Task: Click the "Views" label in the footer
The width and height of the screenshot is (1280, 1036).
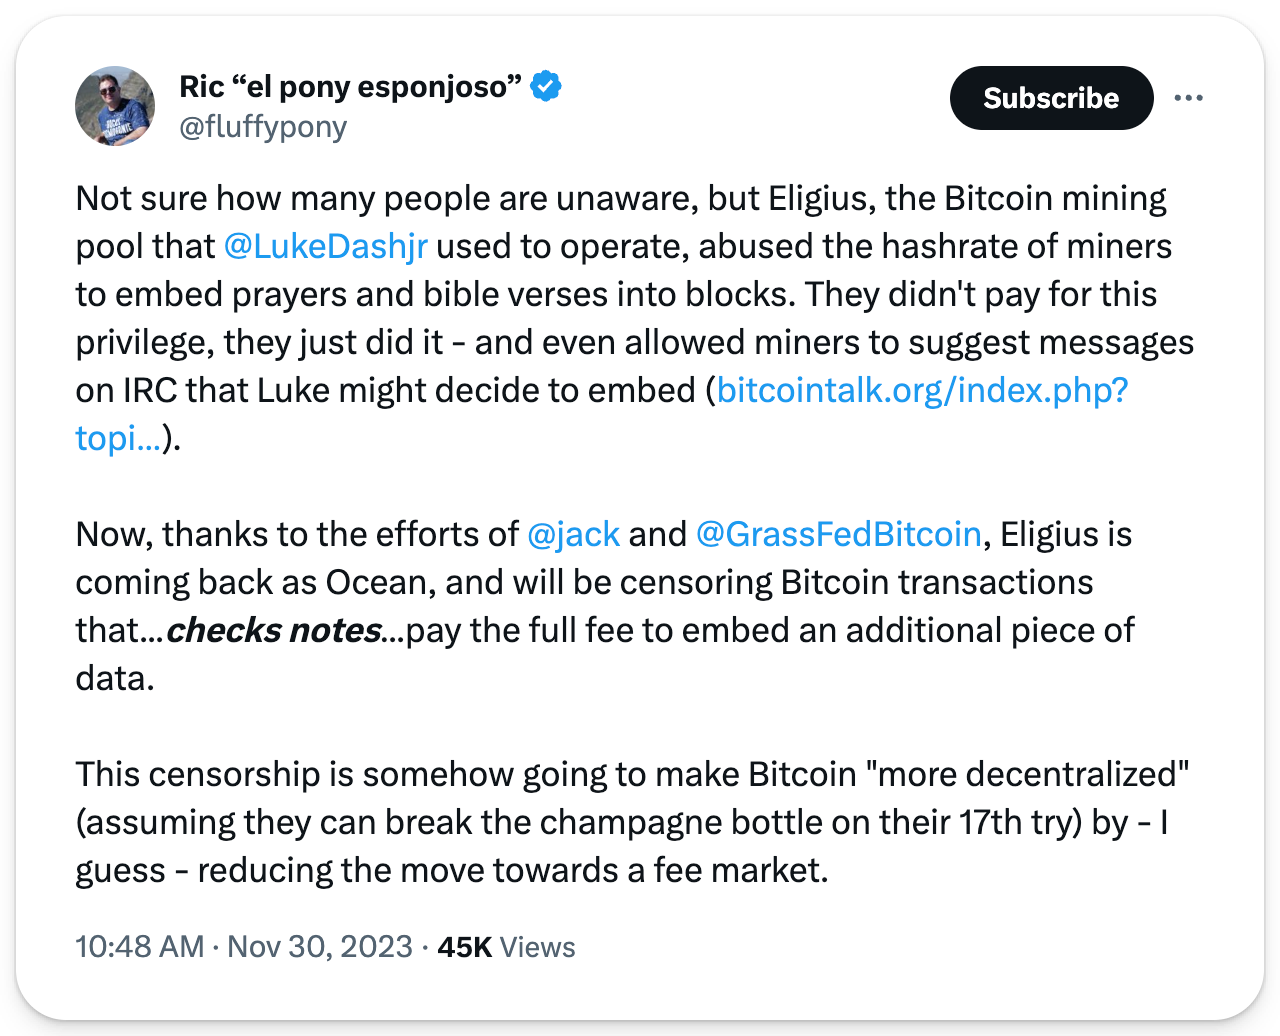Action: coord(537,946)
